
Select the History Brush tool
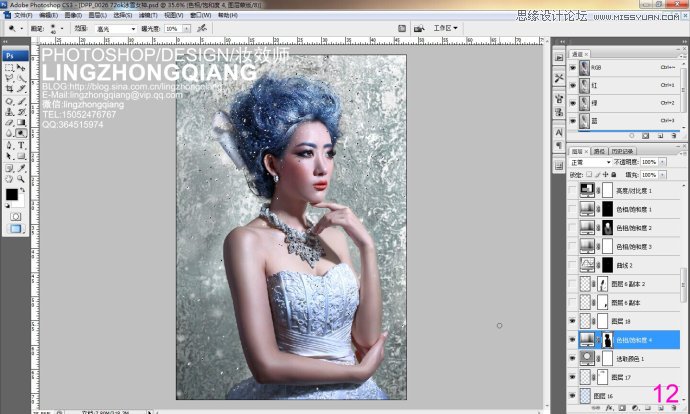click(21, 112)
